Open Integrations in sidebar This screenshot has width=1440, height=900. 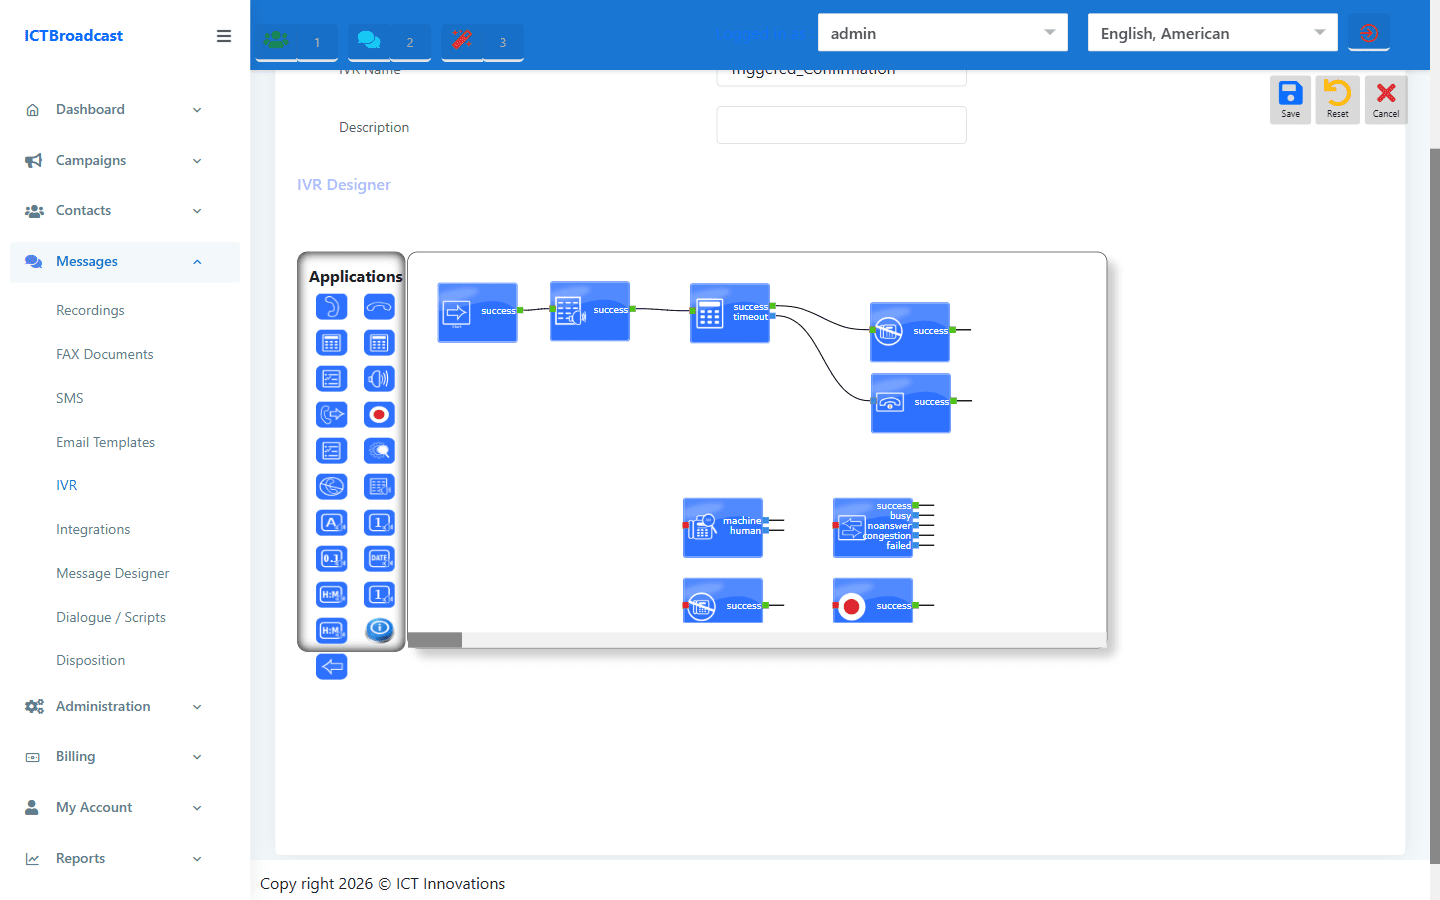[93, 529]
